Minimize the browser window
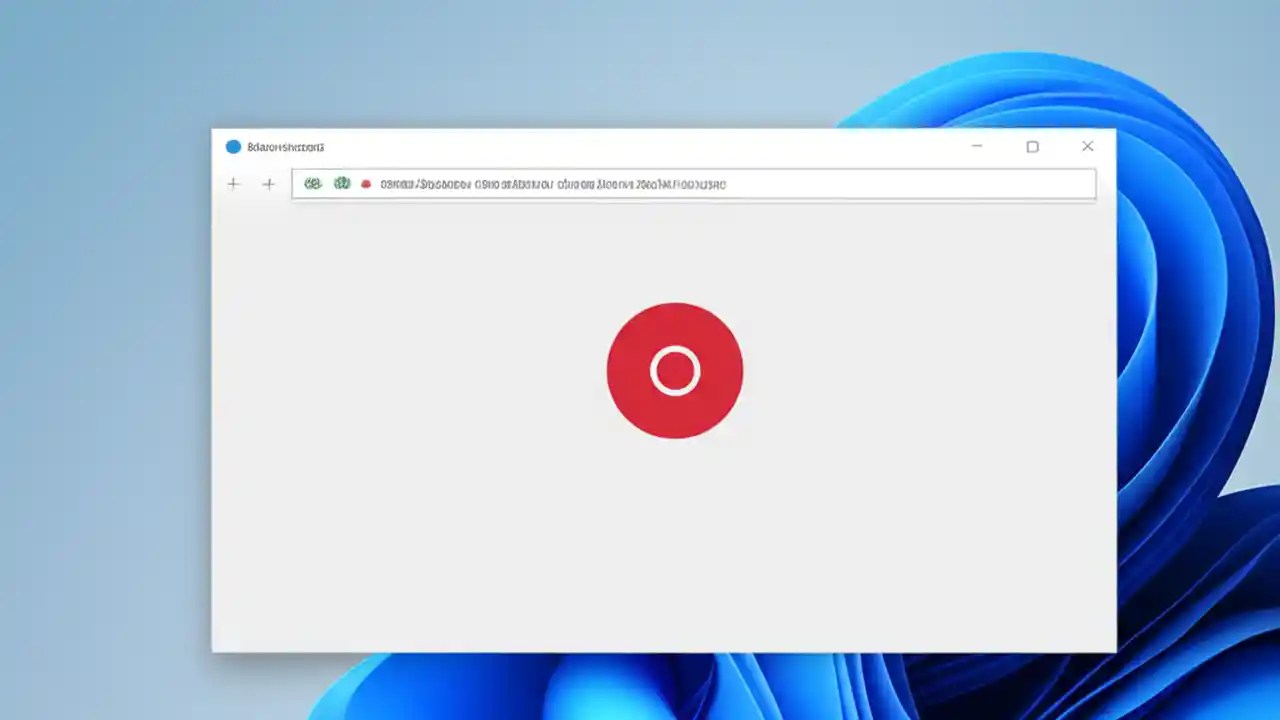 [x=976, y=146]
